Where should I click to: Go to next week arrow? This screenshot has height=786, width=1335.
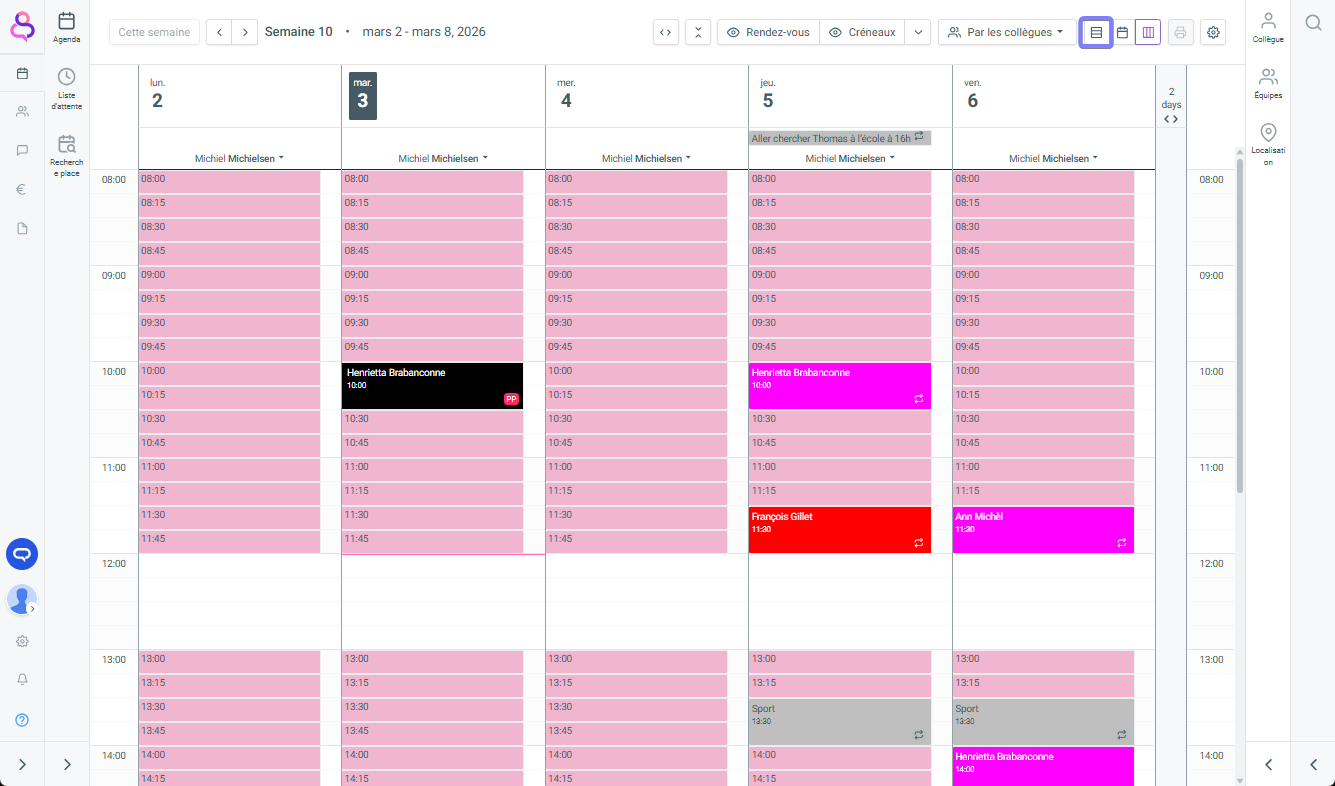245,32
